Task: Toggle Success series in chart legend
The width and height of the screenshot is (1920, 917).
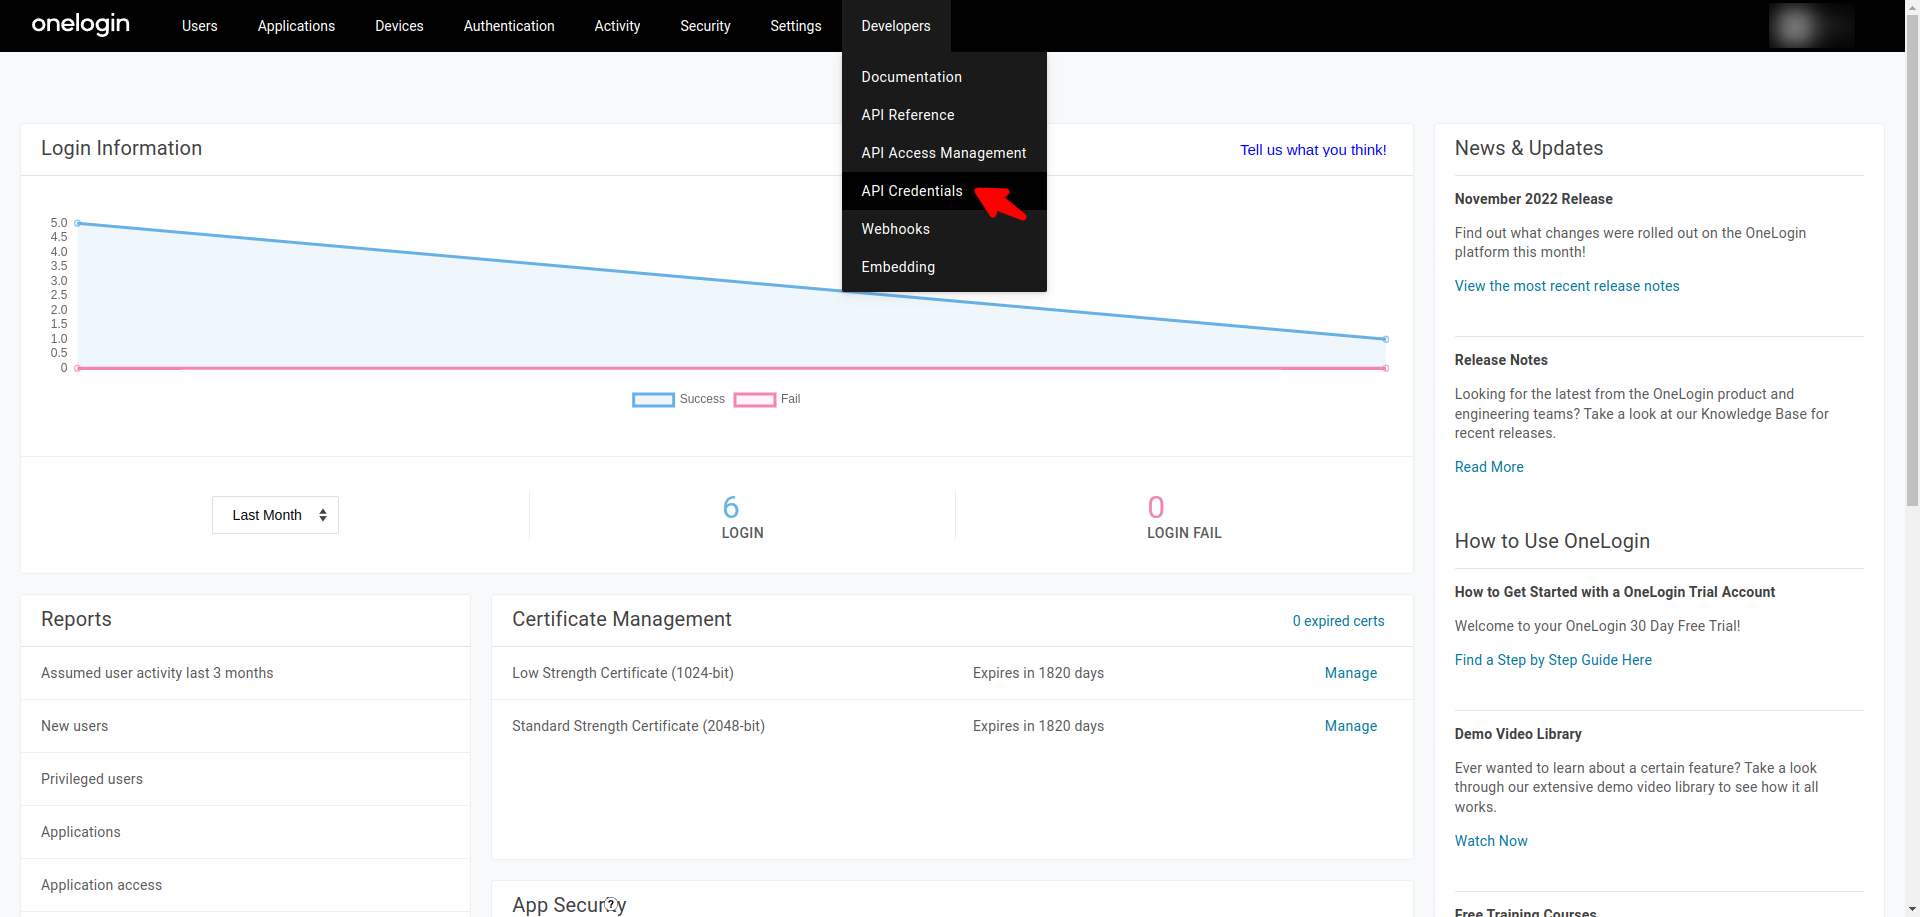Action: pyautogui.click(x=678, y=399)
